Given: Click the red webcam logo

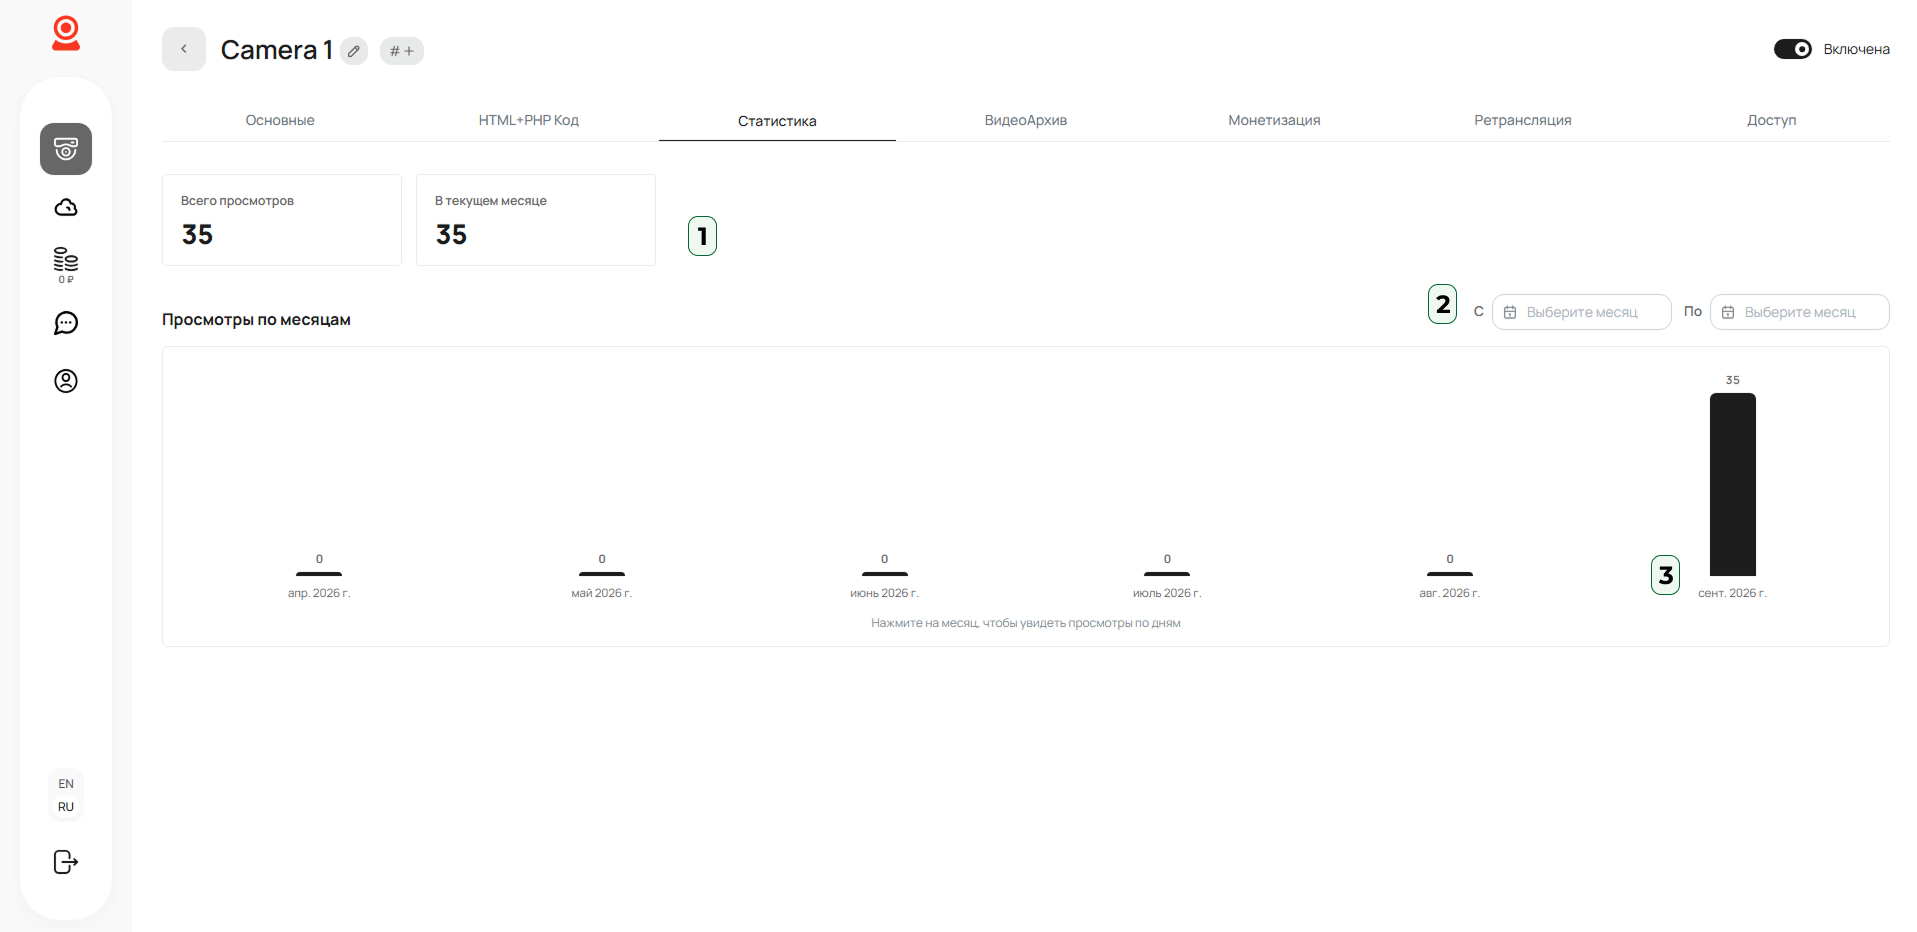Looking at the screenshot, I should tap(66, 33).
